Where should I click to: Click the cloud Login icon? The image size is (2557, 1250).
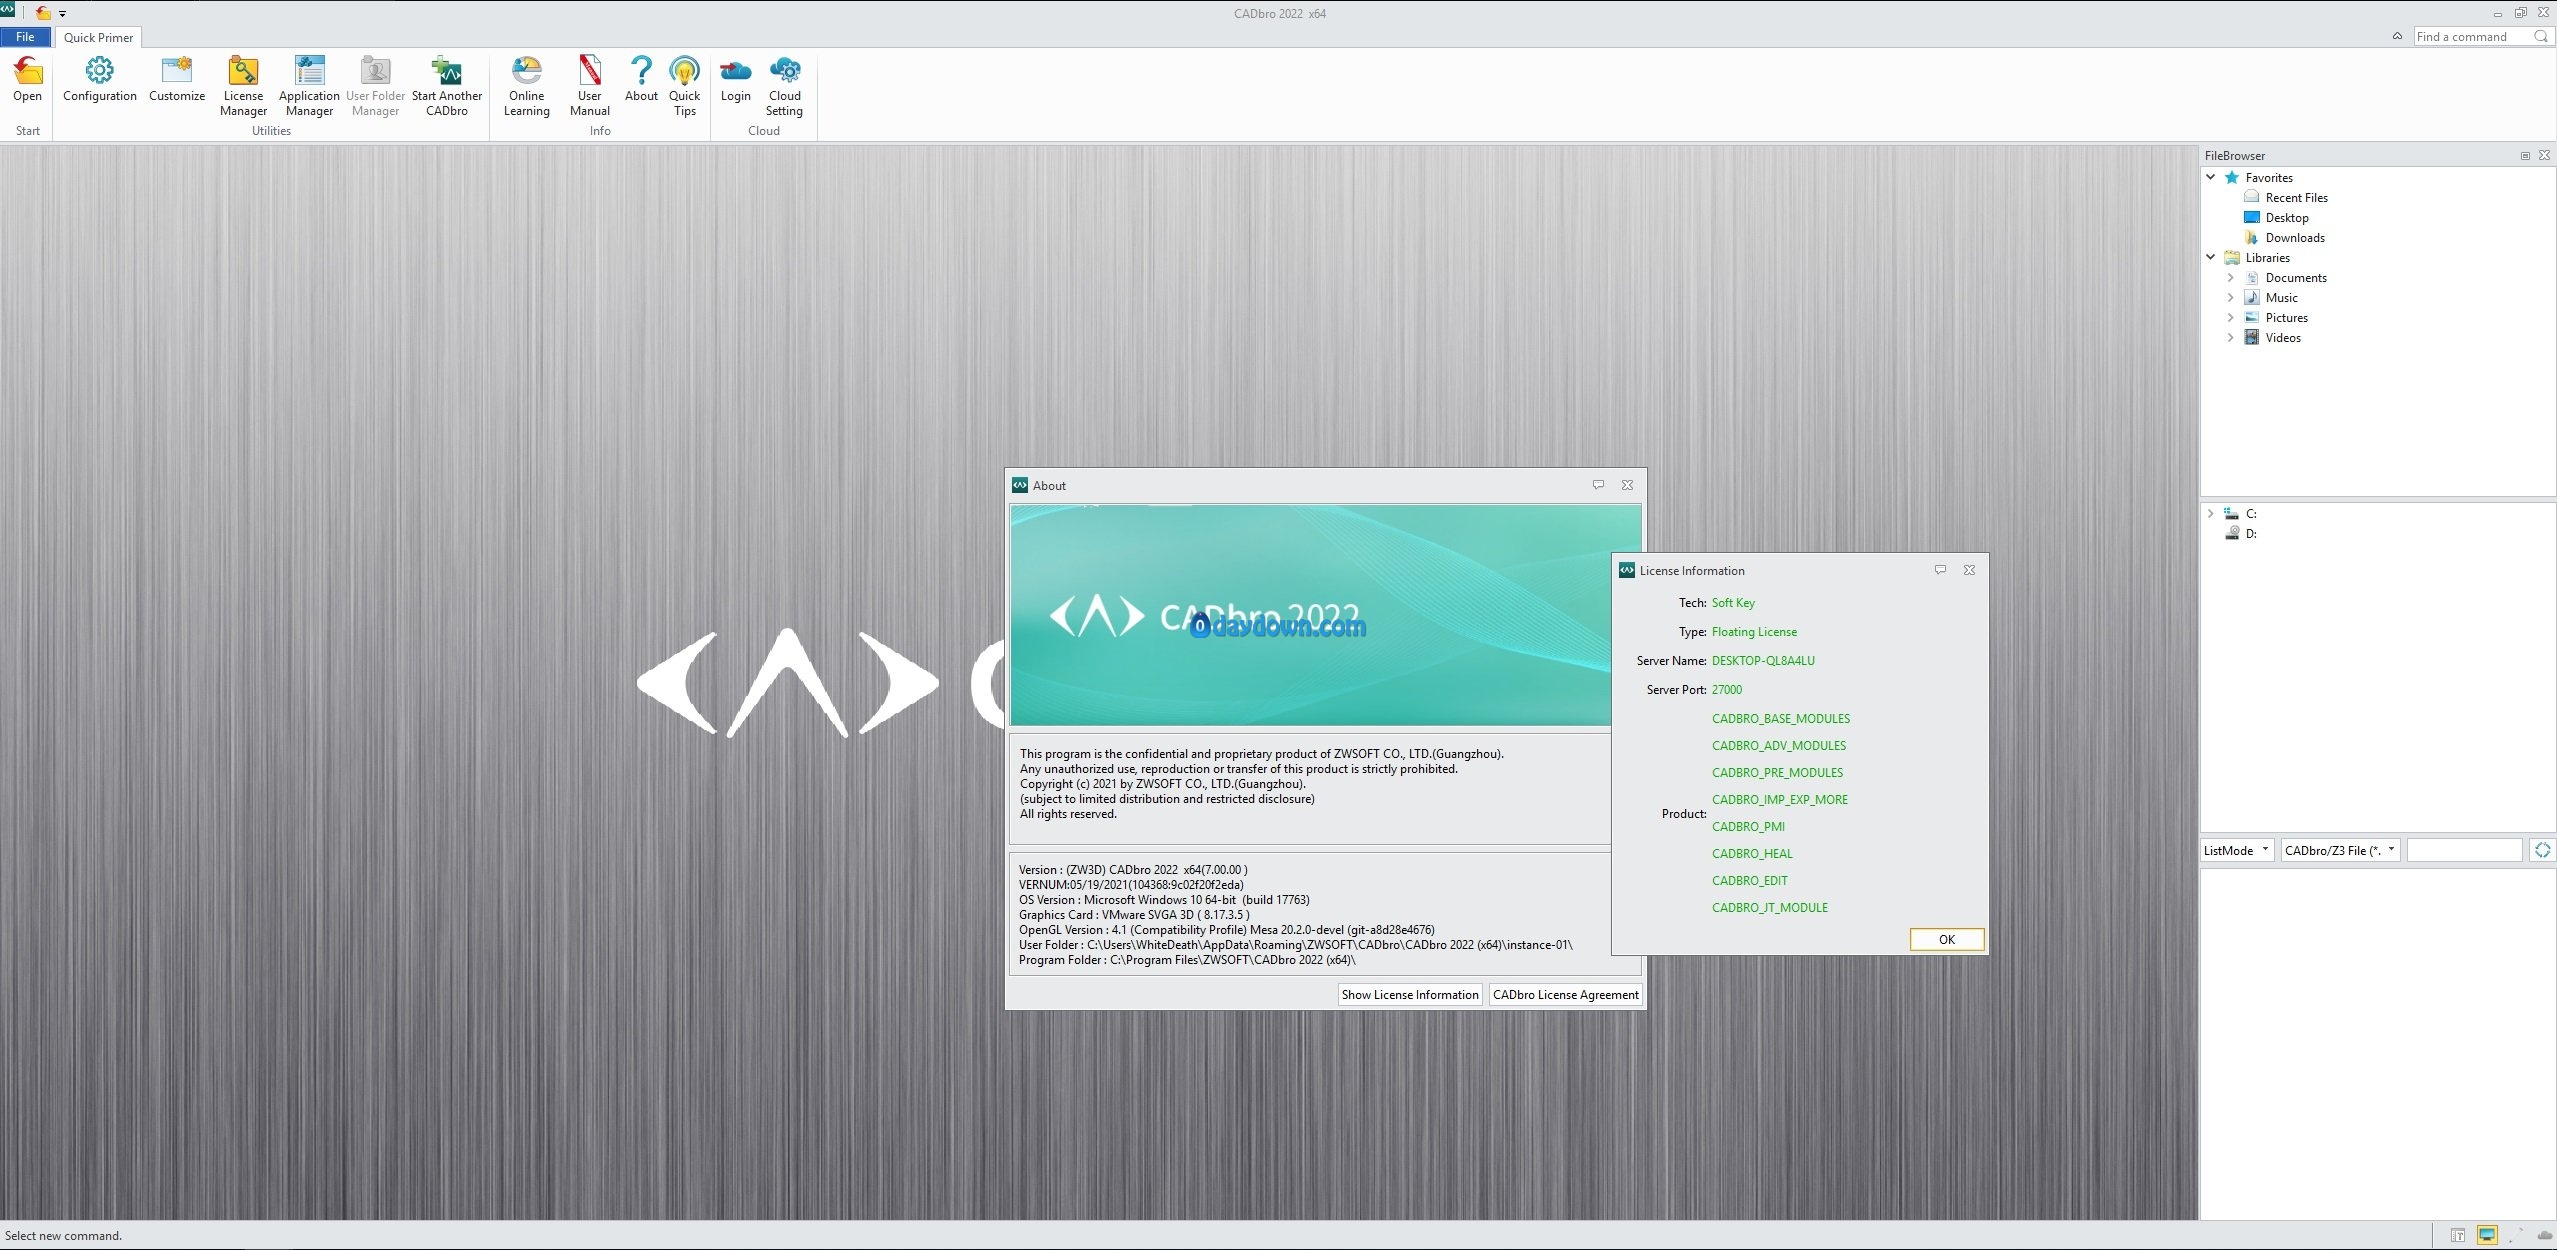click(x=735, y=72)
